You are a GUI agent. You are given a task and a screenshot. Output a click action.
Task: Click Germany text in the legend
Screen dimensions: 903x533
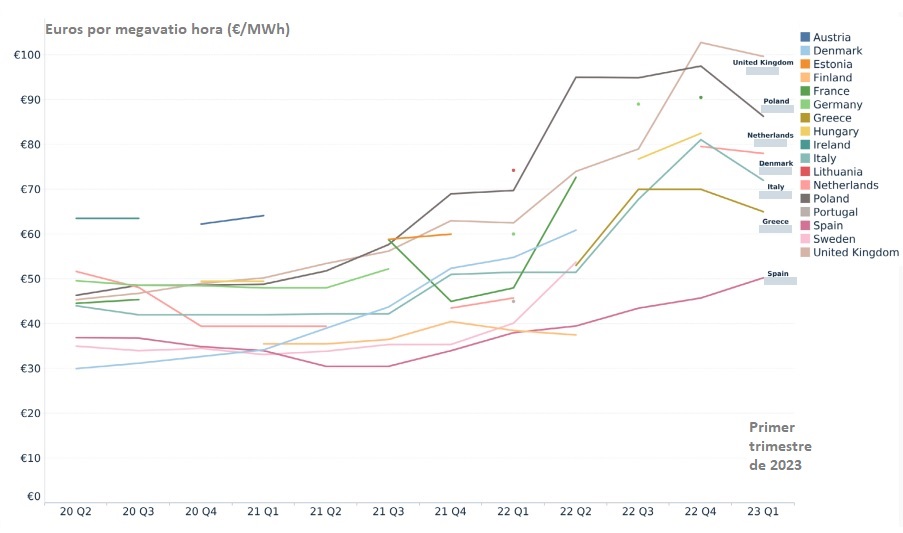pyautogui.click(x=838, y=105)
